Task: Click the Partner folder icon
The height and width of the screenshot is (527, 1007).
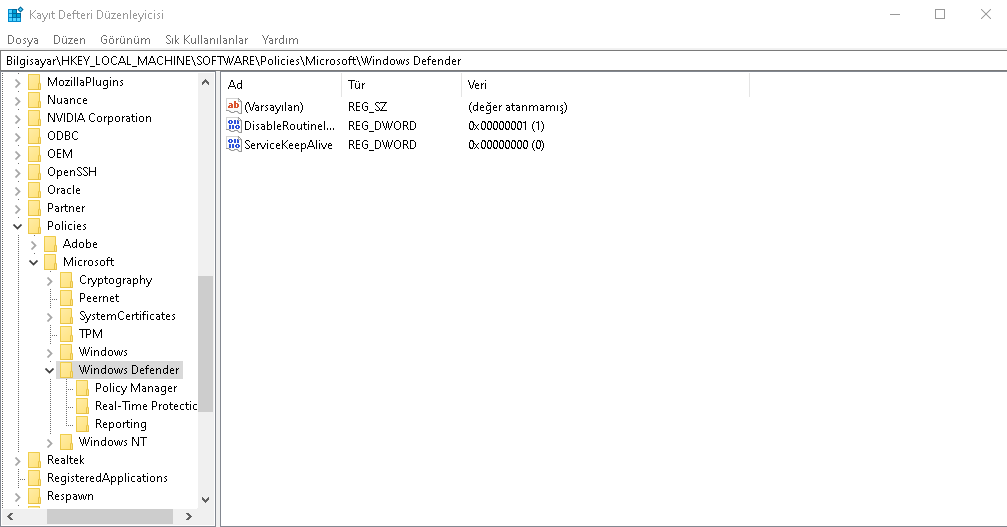Action: (x=35, y=207)
